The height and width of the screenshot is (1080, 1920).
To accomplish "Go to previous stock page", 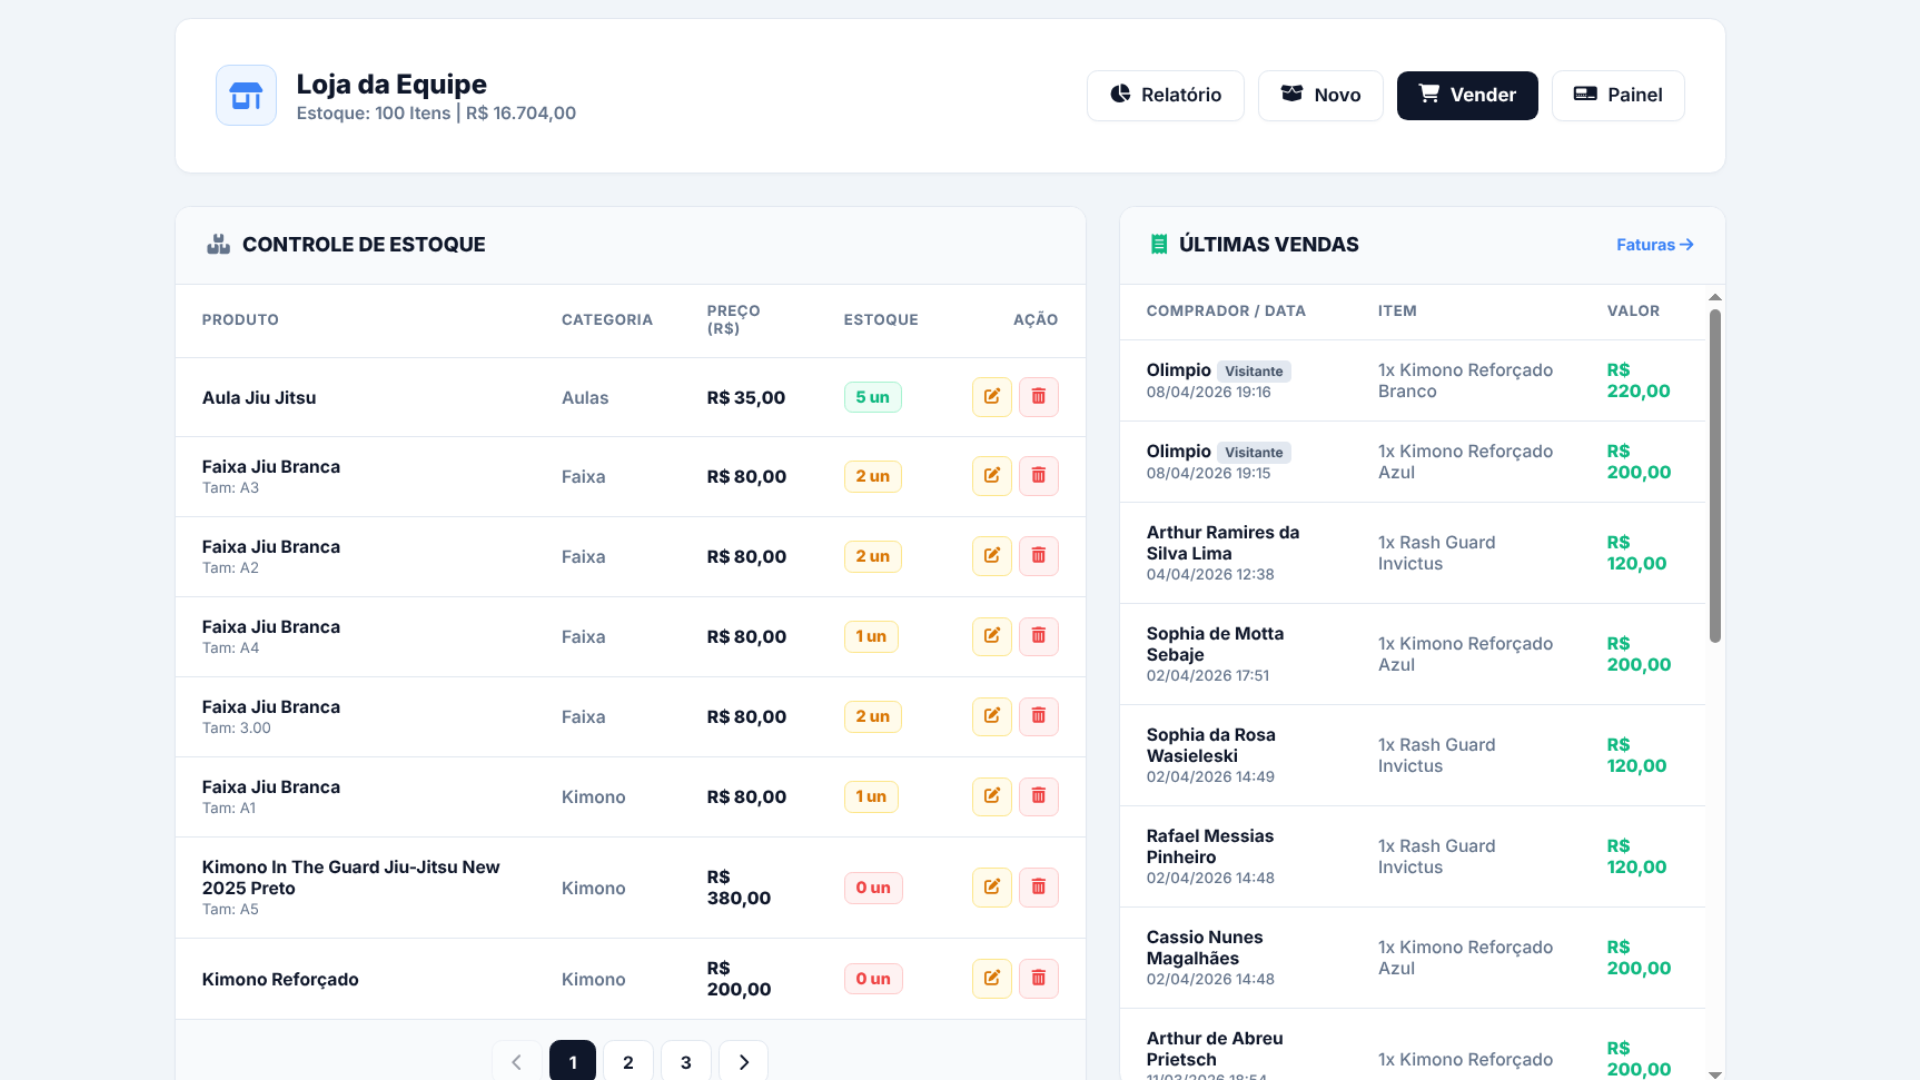I will click(x=517, y=1062).
